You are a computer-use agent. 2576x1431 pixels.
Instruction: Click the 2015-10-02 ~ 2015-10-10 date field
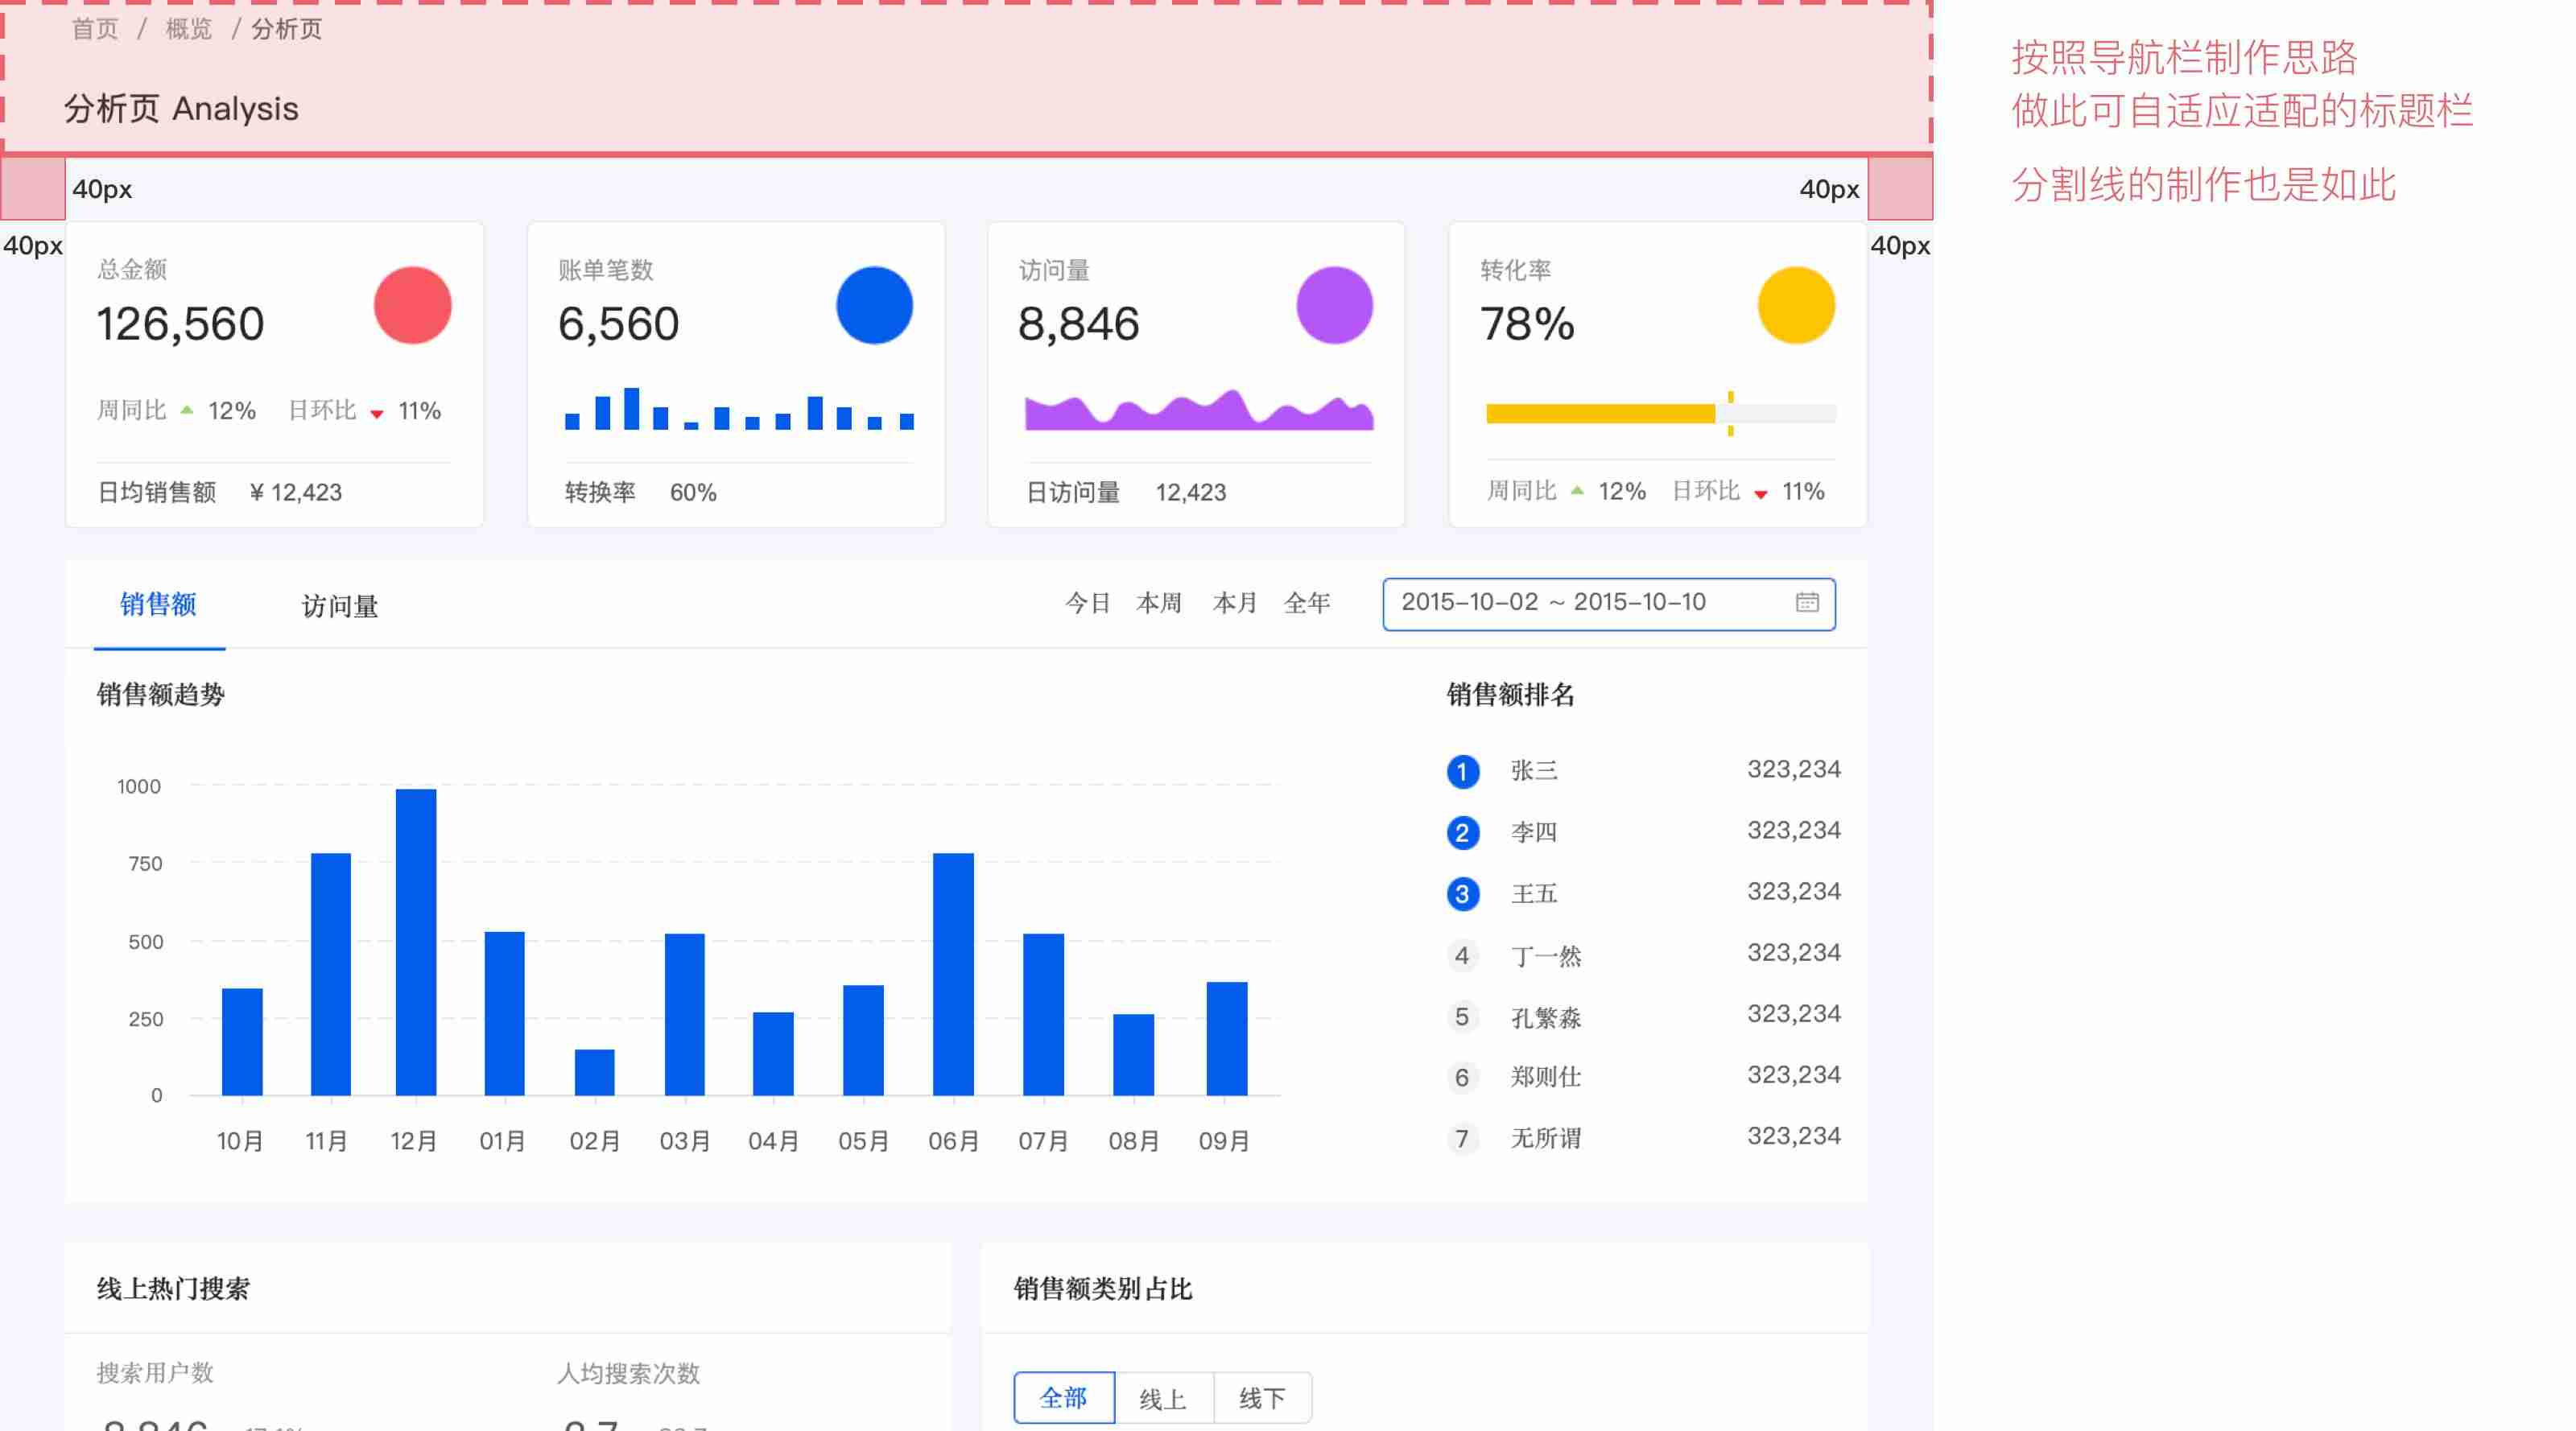tap(1608, 604)
